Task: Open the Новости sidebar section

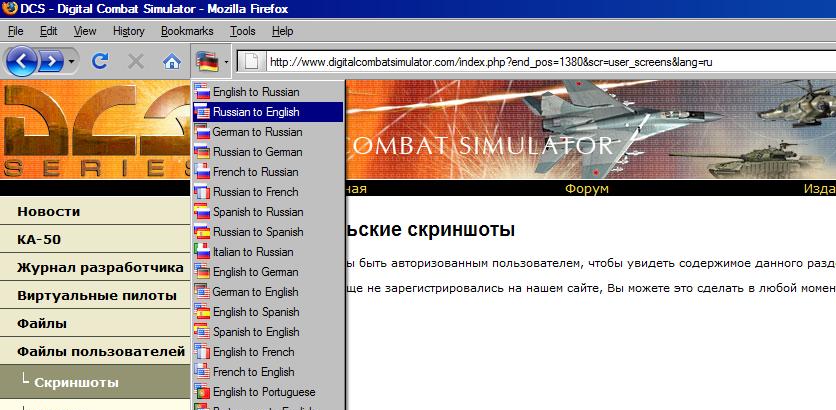Action: 95,211
